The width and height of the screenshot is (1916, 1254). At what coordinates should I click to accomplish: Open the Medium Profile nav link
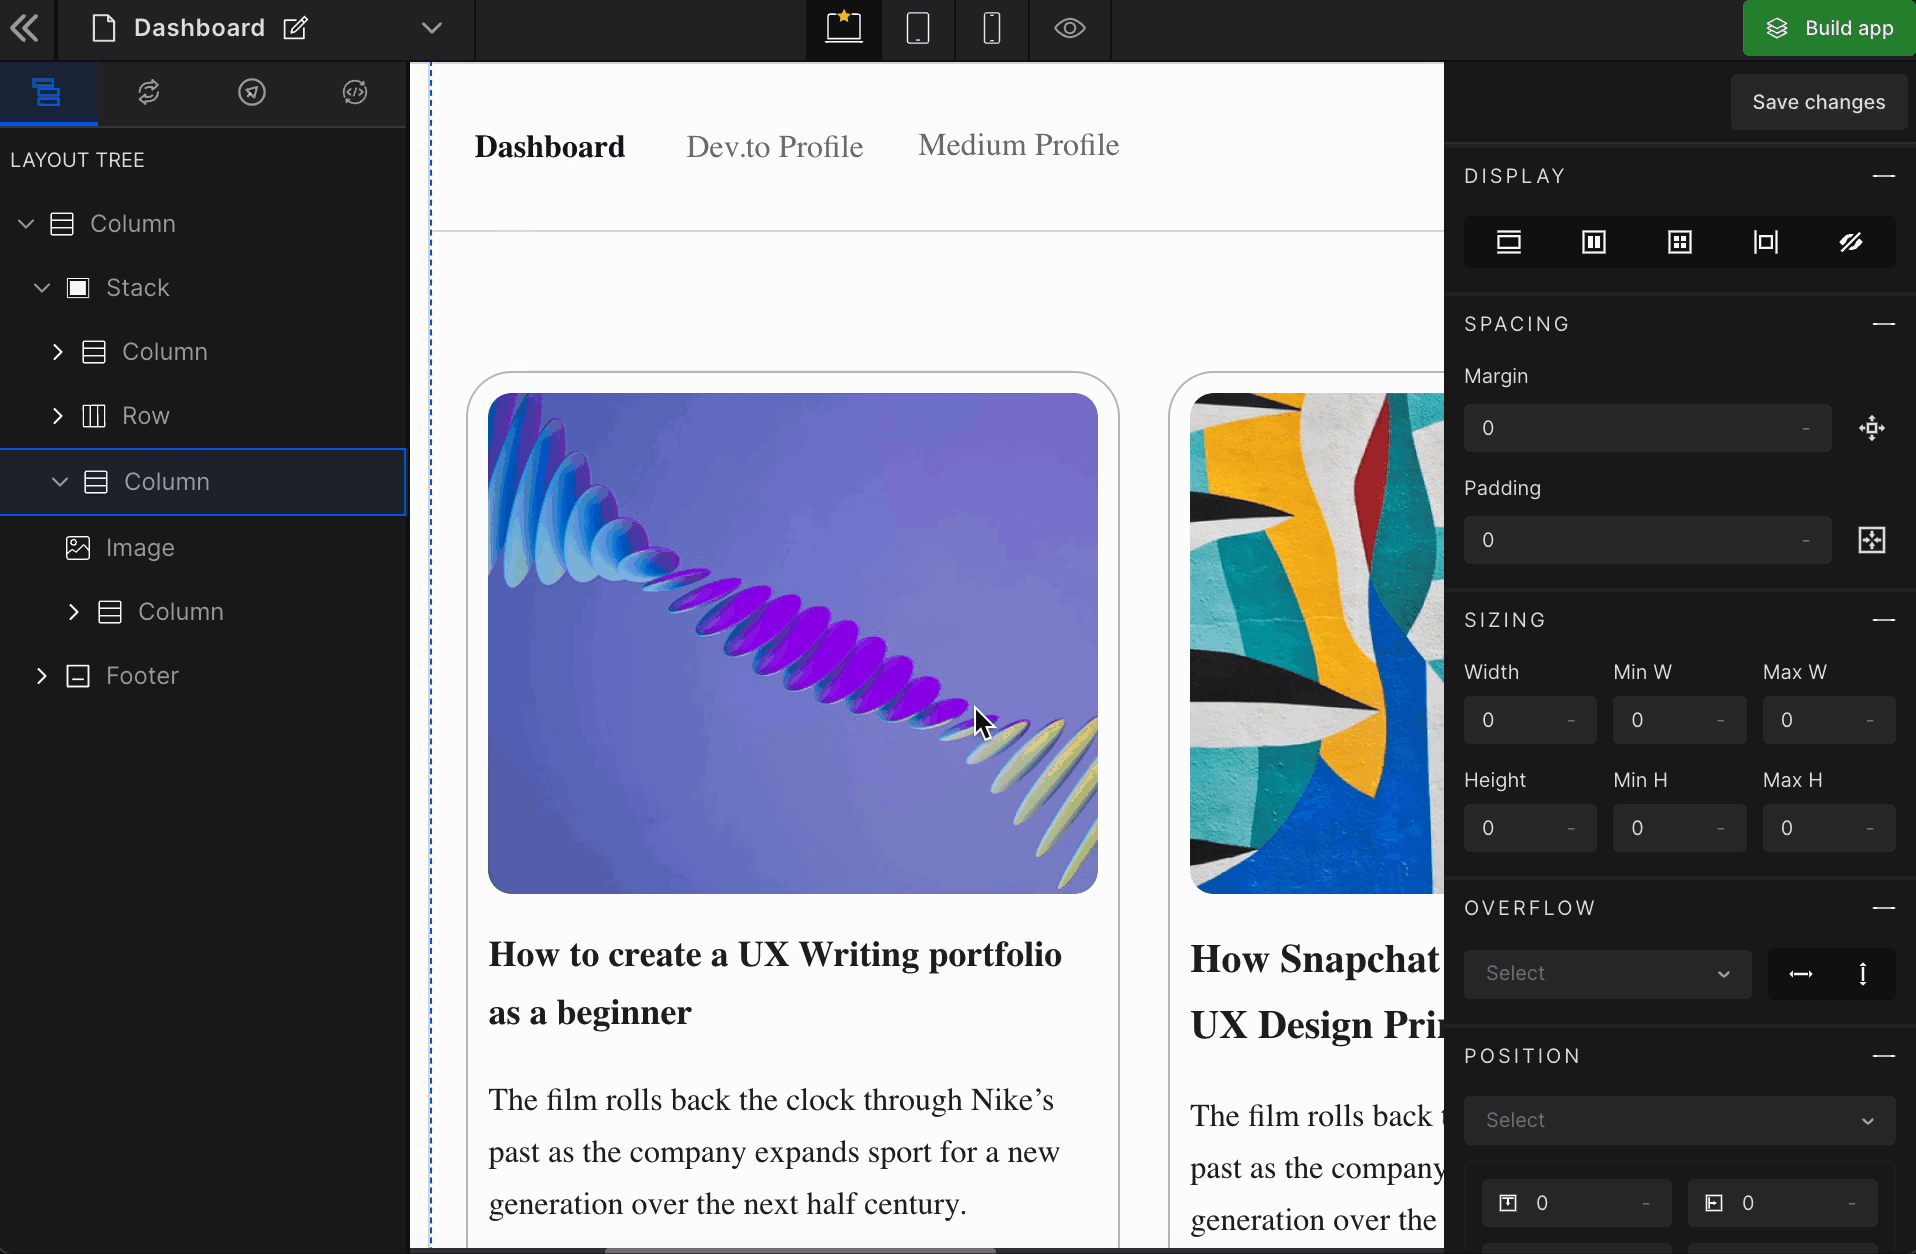coord(1019,145)
